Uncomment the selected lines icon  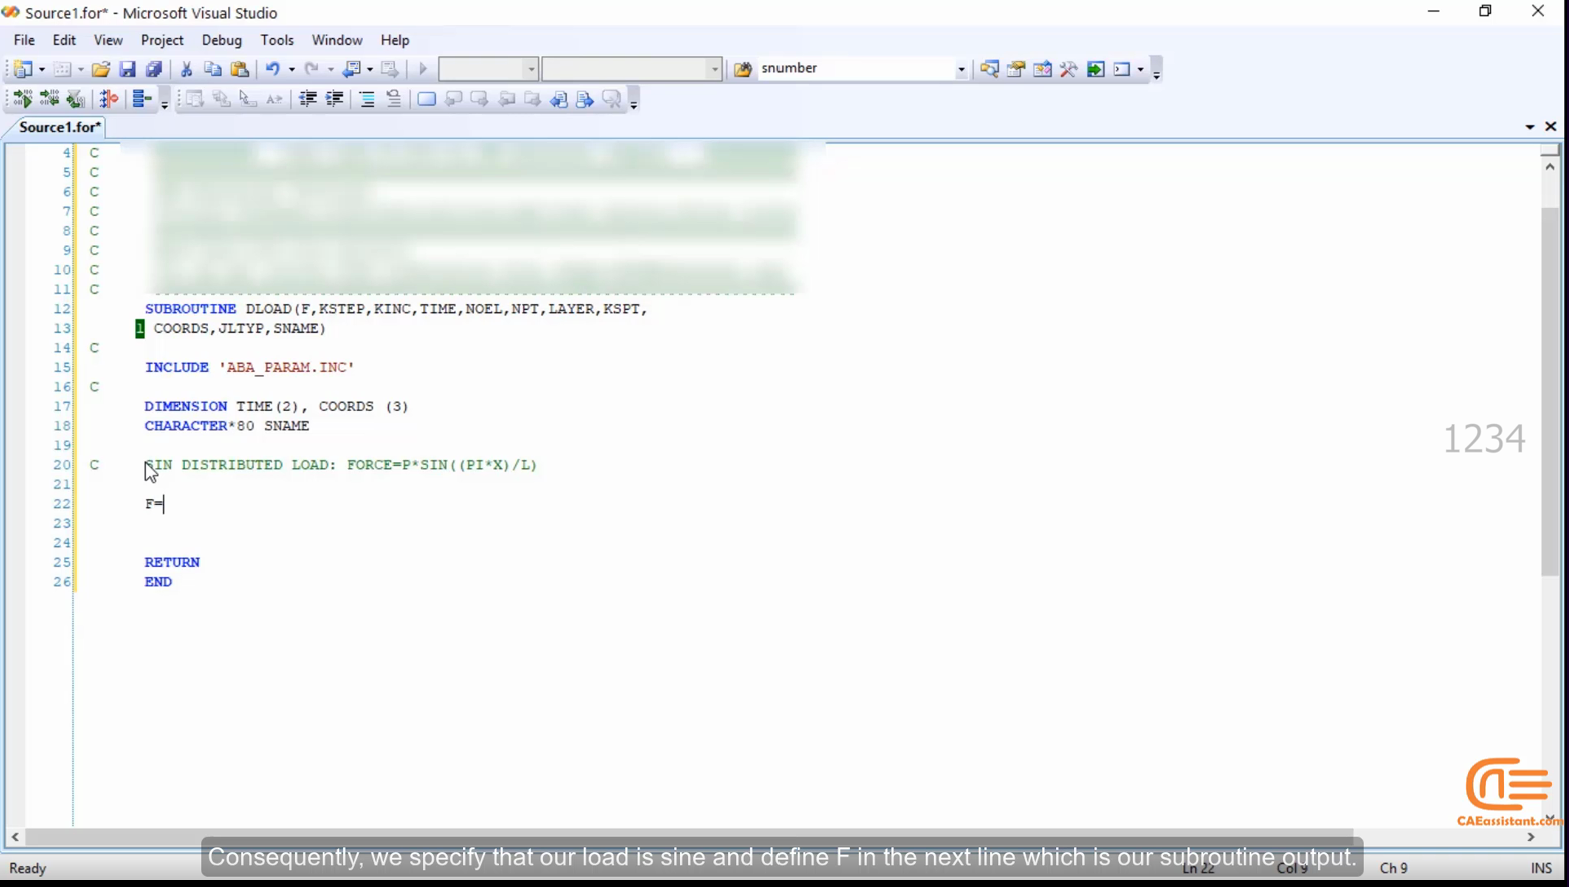click(x=394, y=99)
